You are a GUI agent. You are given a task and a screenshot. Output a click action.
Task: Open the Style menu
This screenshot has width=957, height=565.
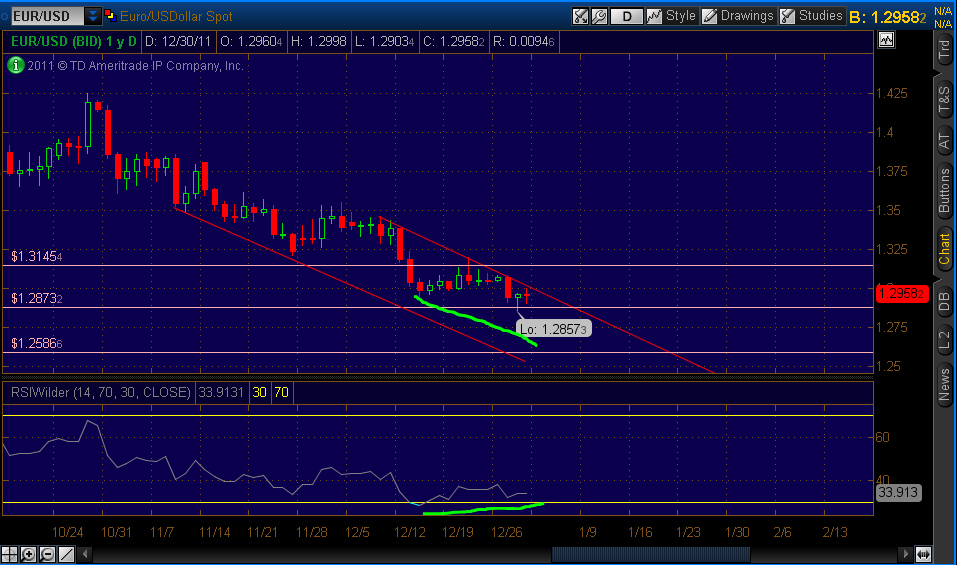671,16
